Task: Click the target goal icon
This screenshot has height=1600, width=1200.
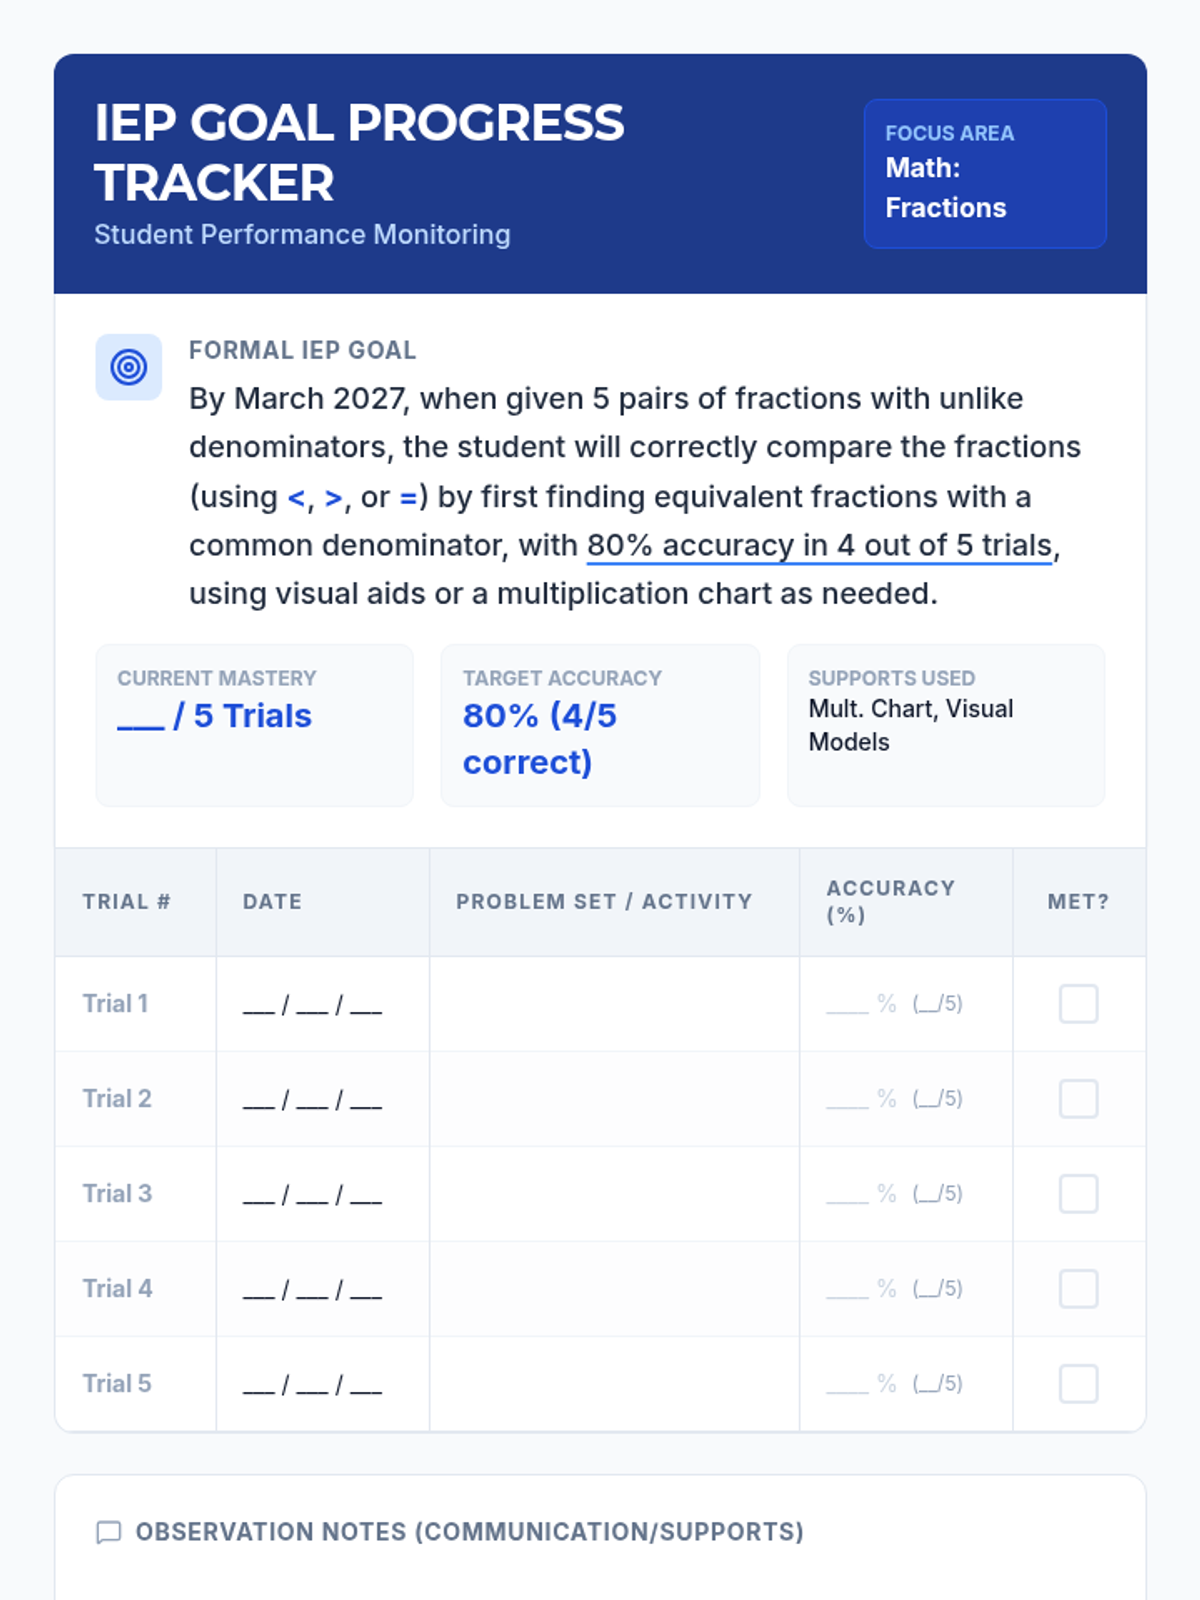Action: coord(128,367)
